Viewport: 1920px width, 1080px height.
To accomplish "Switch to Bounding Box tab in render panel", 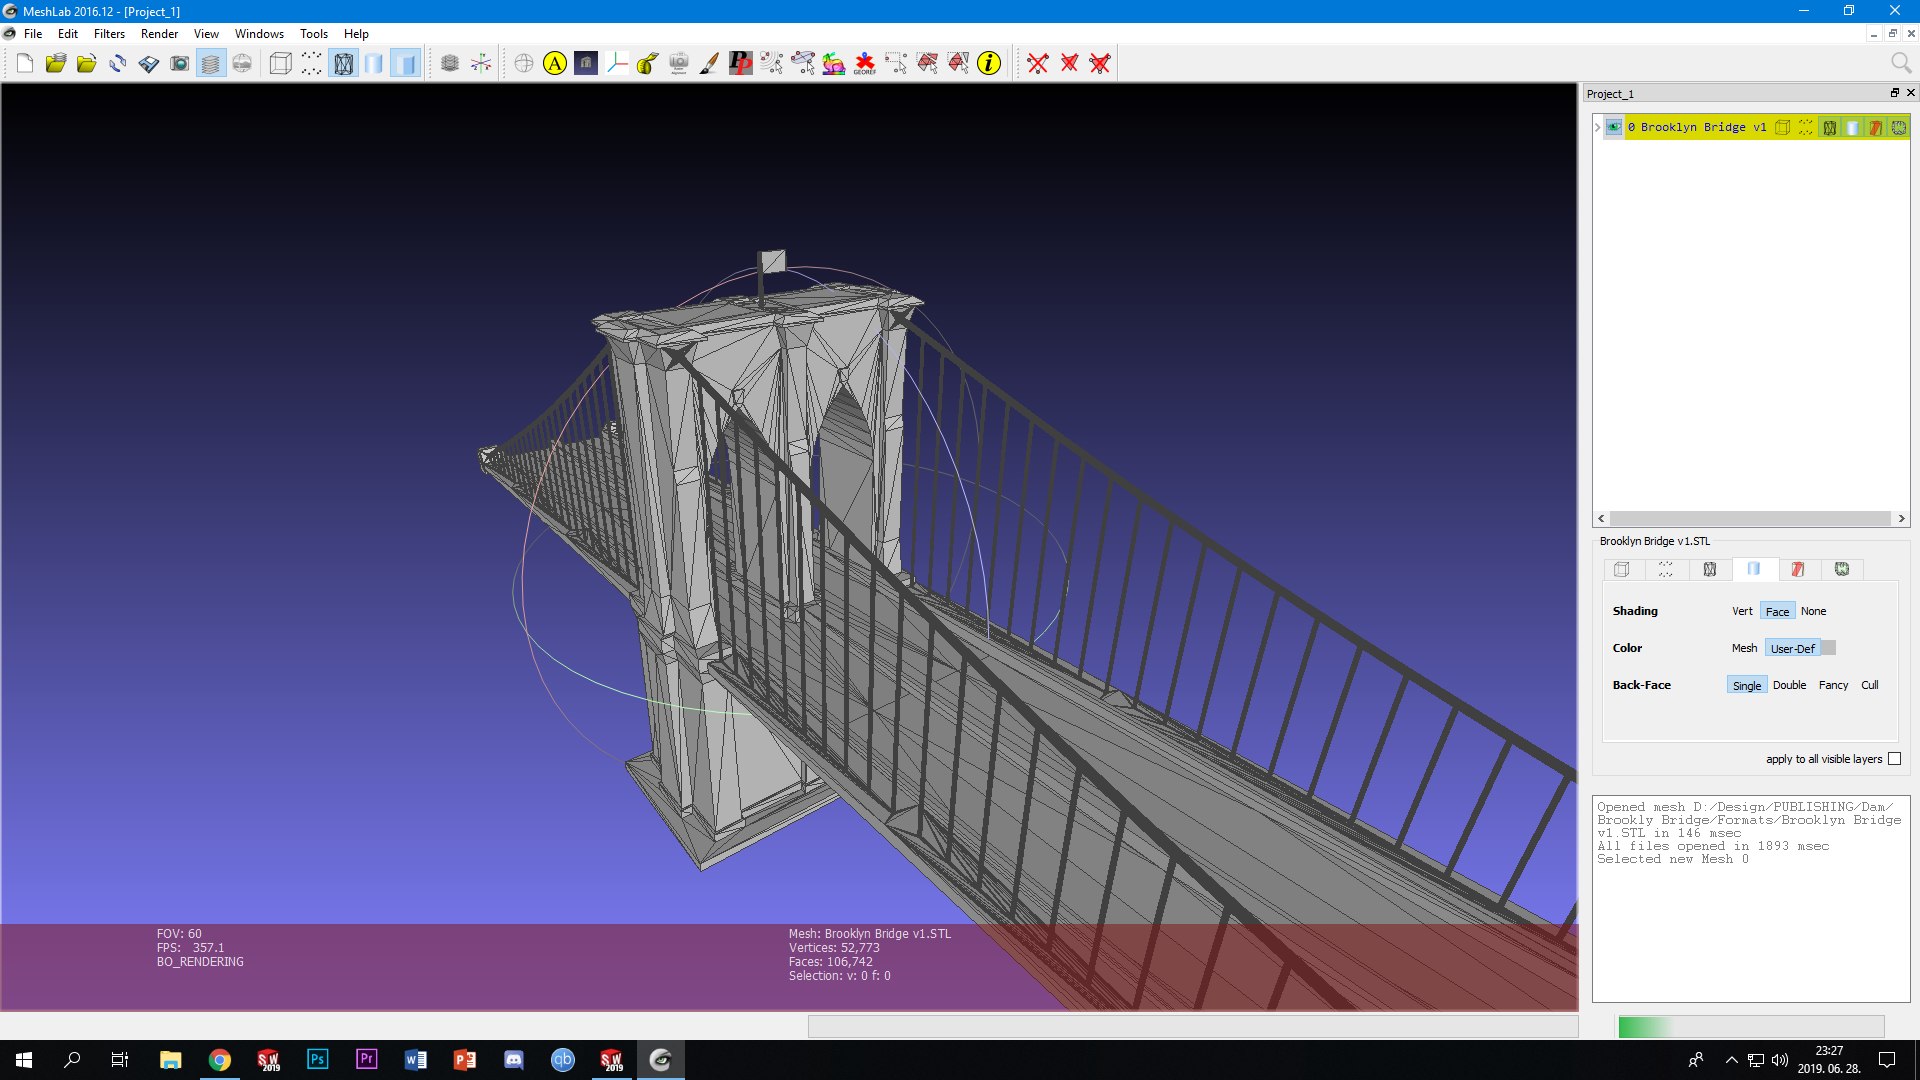I will (1622, 569).
